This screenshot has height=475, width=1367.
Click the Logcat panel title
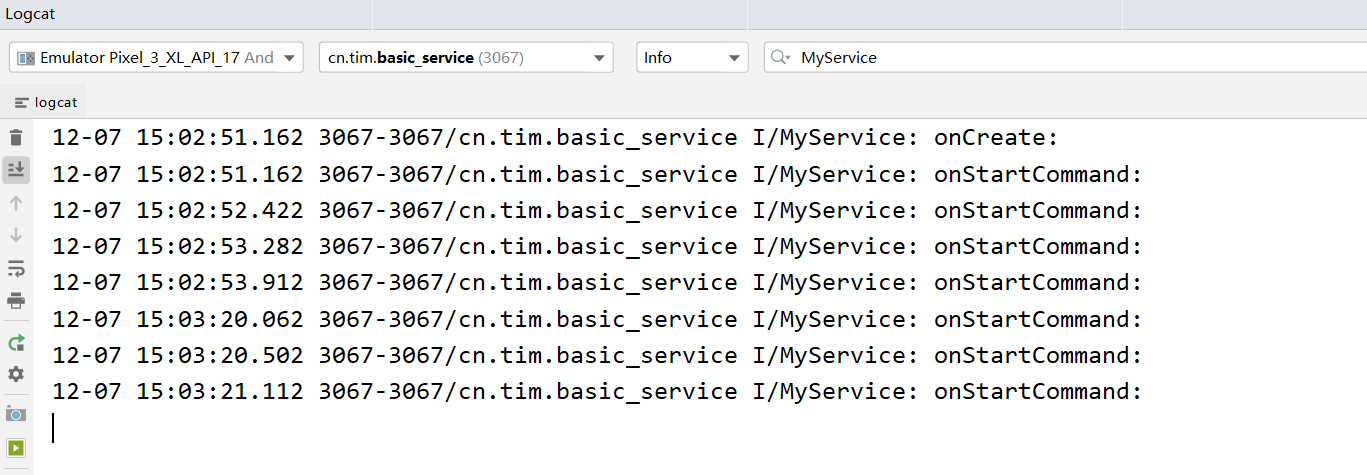[28, 13]
